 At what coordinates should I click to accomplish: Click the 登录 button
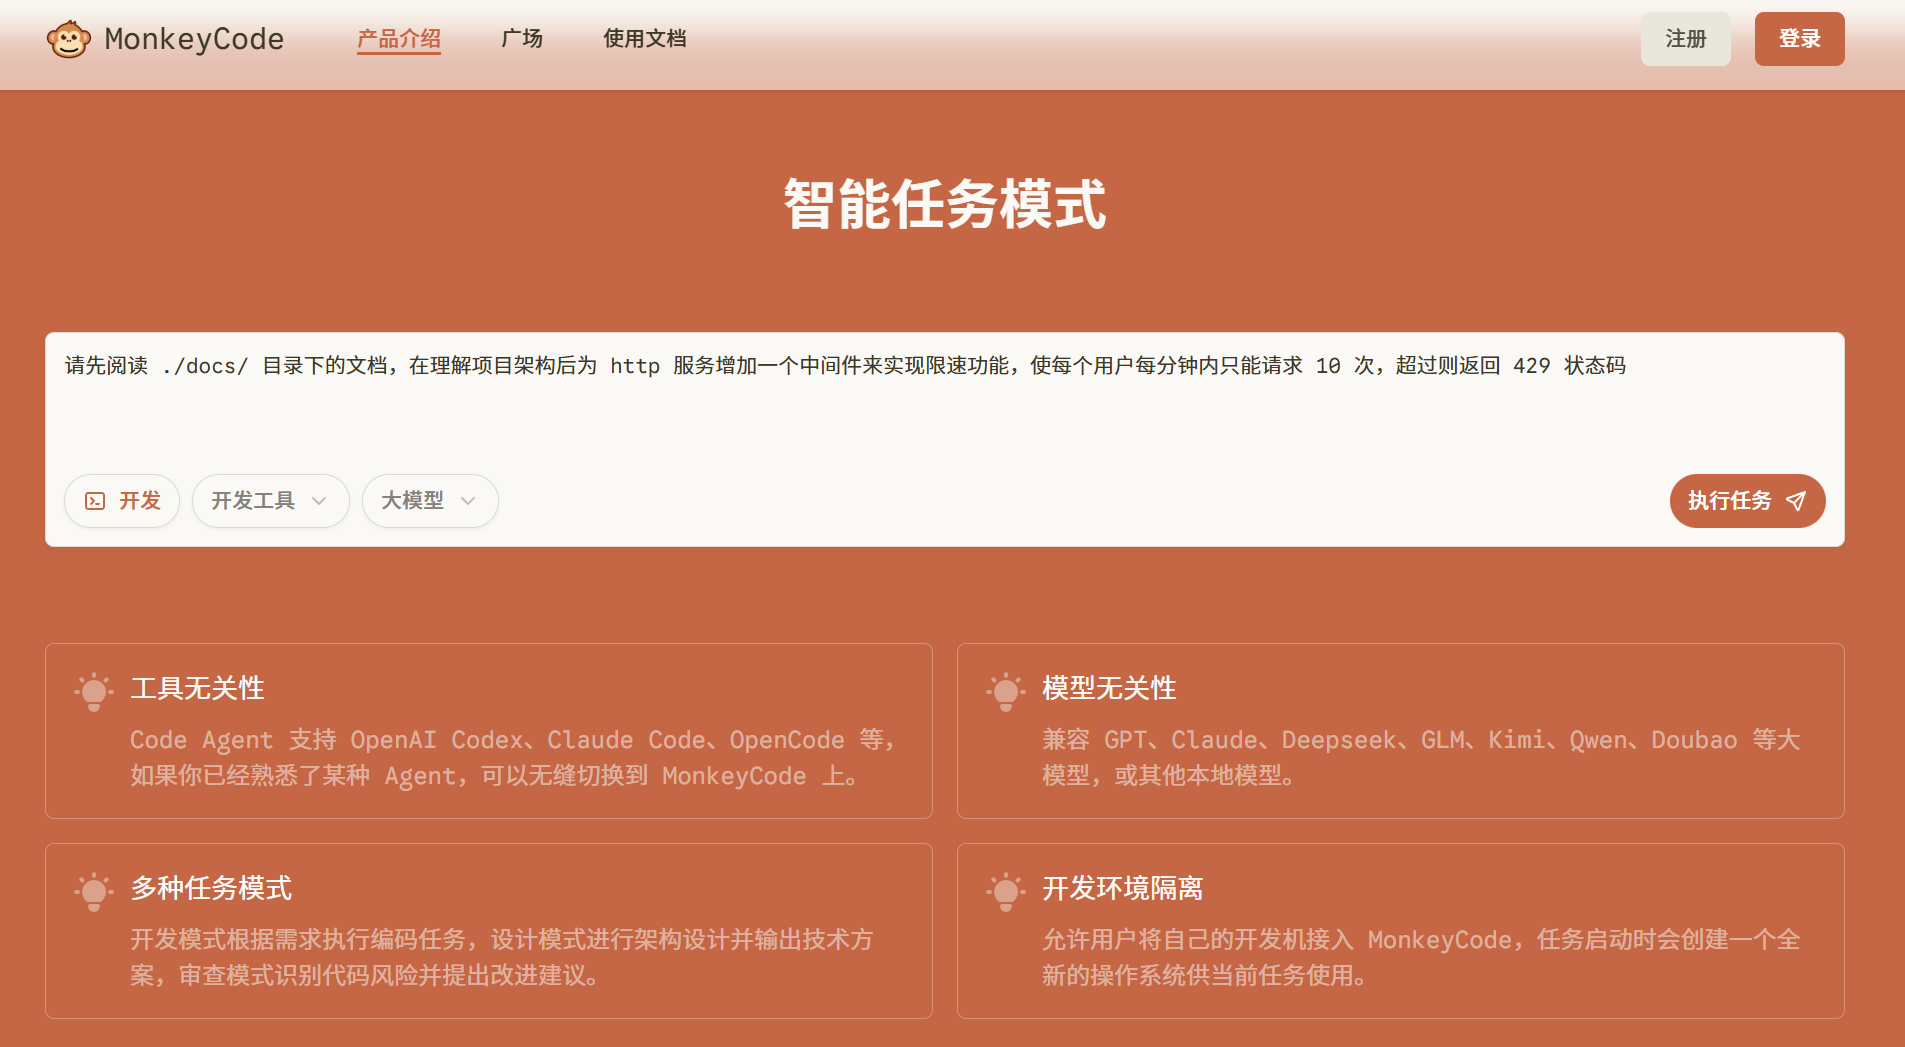click(x=1798, y=38)
